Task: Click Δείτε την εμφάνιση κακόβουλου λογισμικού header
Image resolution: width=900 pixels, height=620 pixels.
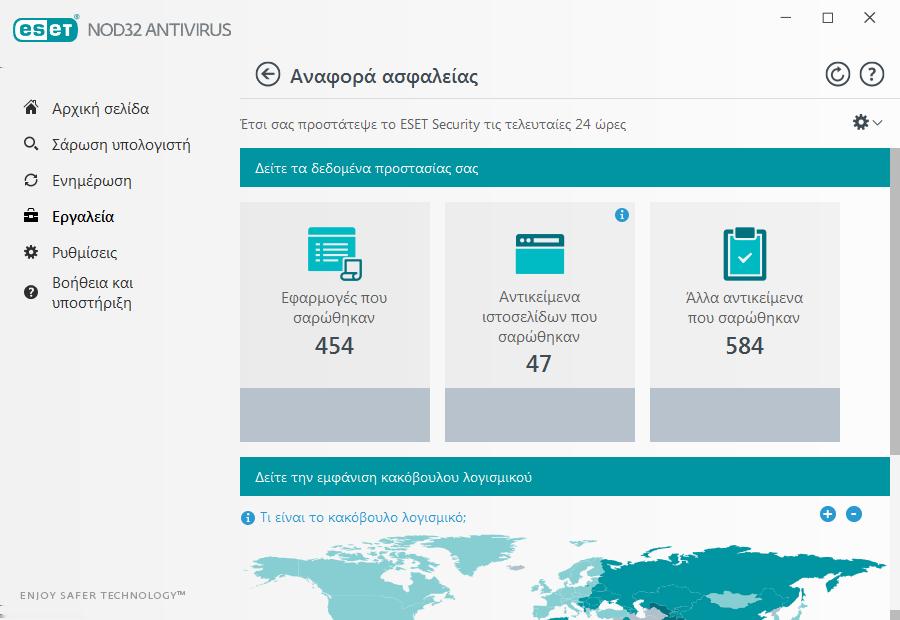Action: pyautogui.click(x=565, y=476)
